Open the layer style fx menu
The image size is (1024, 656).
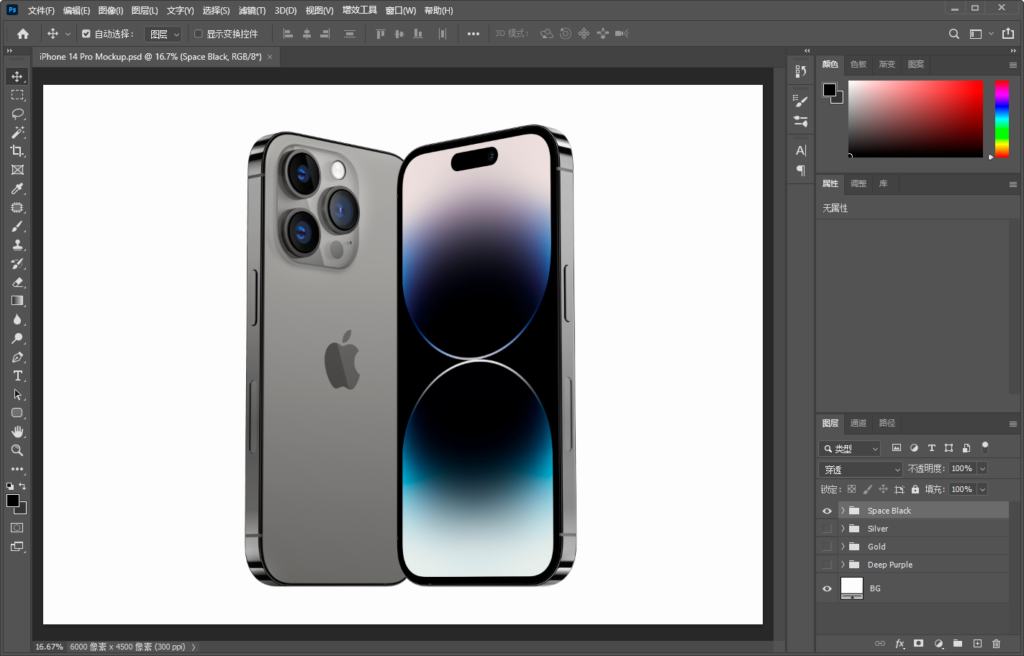click(899, 644)
